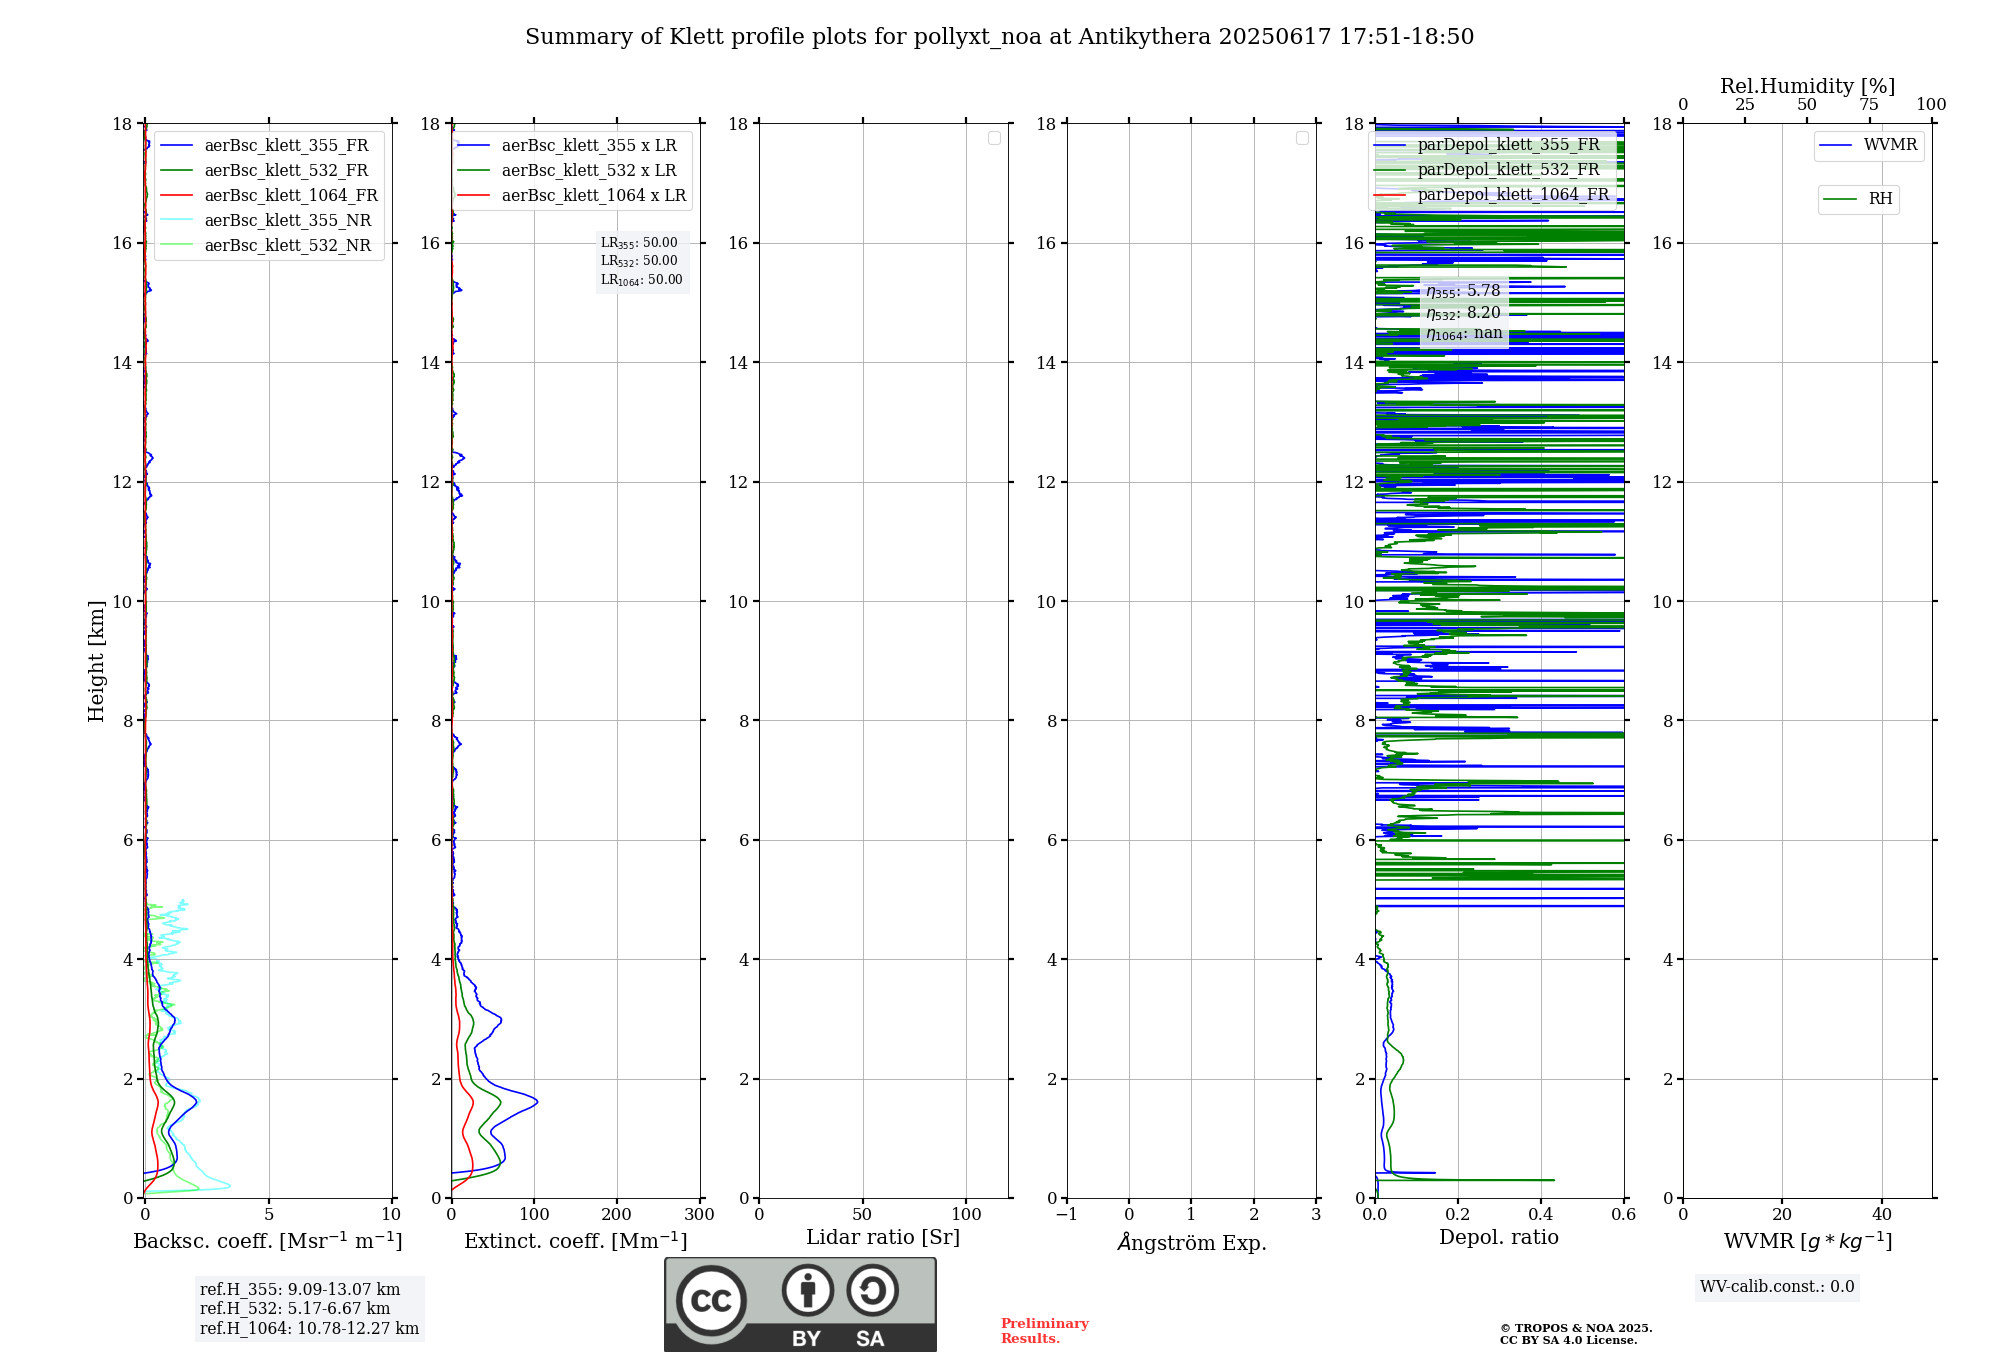The height and width of the screenshot is (1360, 2000).
Task: Click the WVMR [g*kg⁻¹] axis label
Action: coord(1808,1242)
